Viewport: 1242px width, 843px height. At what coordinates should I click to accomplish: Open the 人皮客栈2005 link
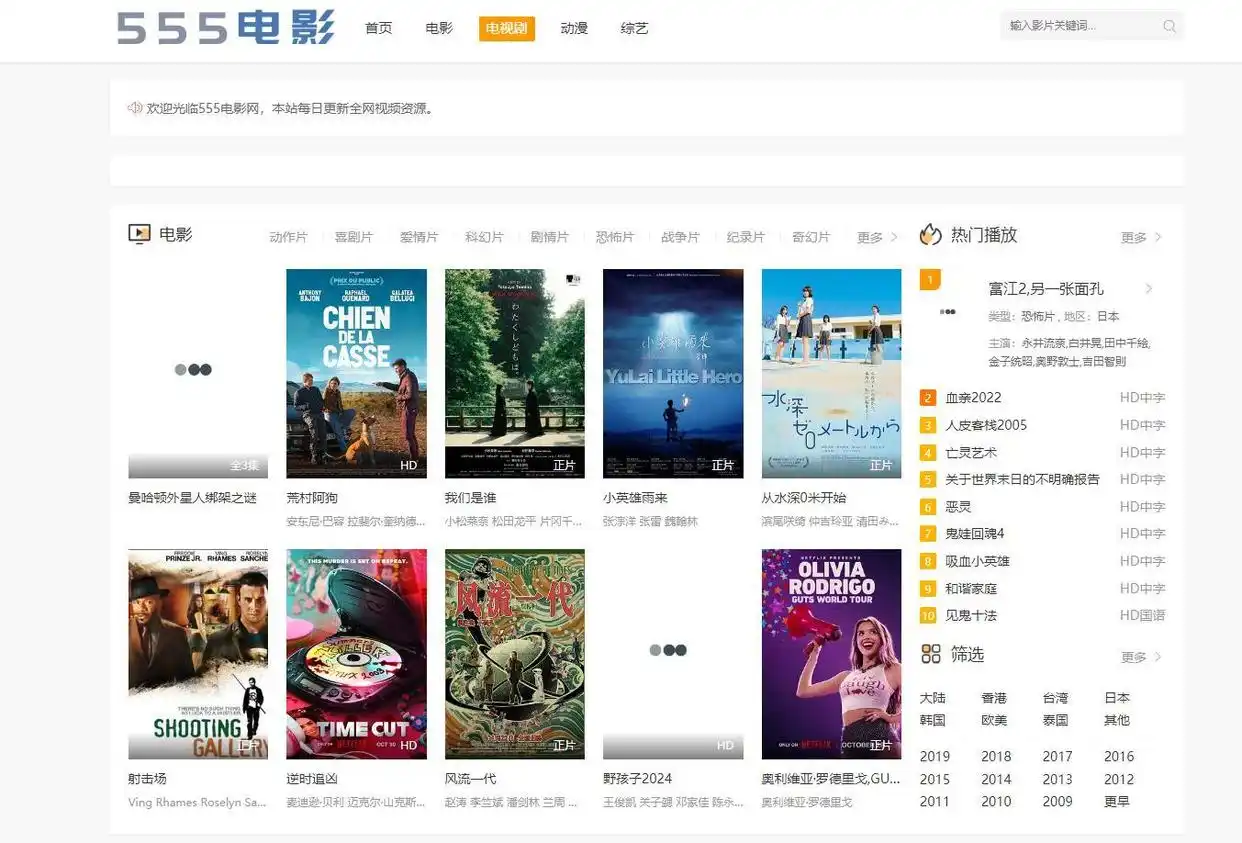(988, 425)
